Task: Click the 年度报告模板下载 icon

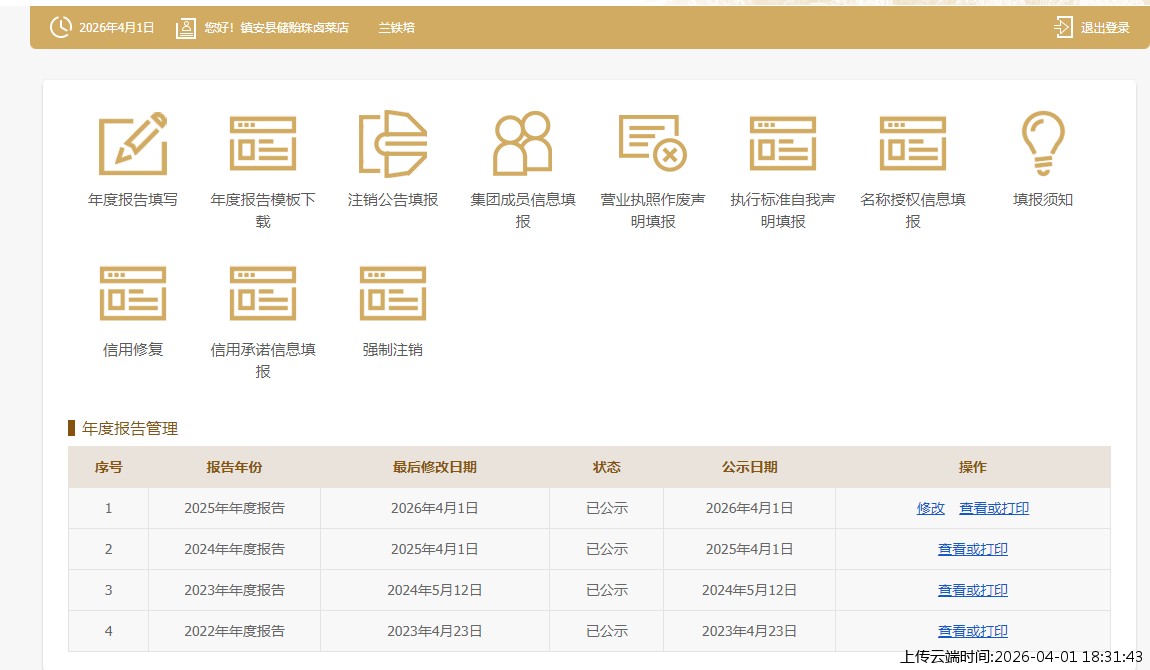Action: [263, 144]
